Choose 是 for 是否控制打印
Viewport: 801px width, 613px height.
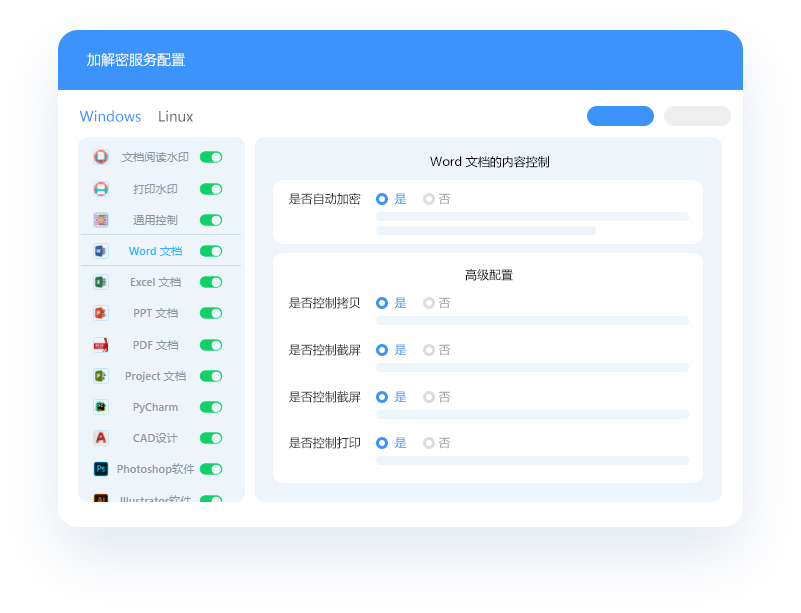[382, 443]
